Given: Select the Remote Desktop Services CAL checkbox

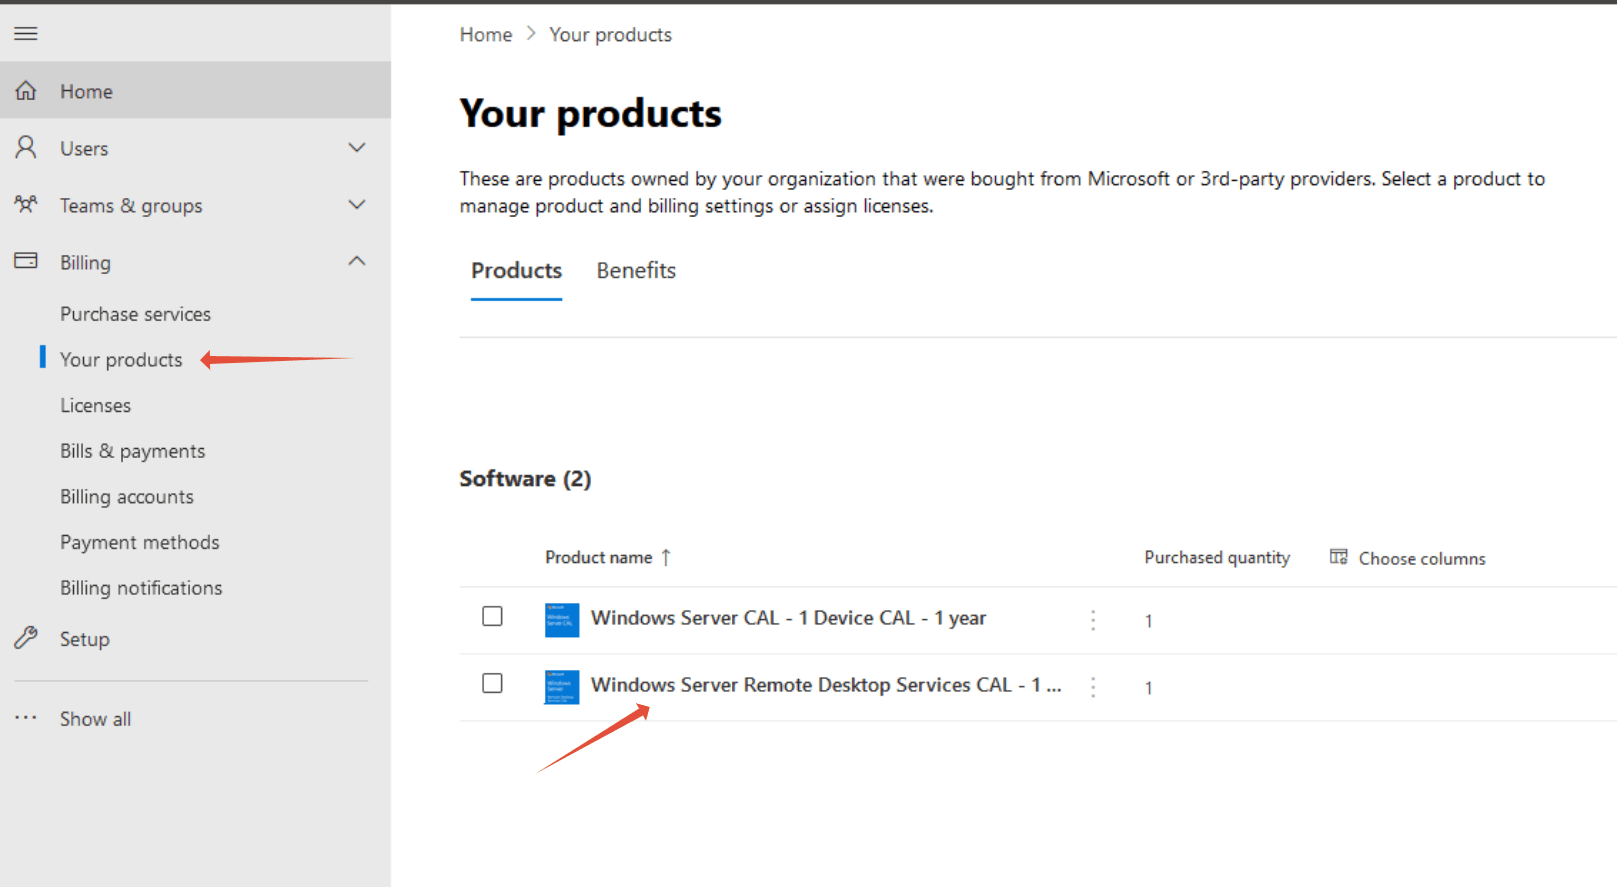Looking at the screenshot, I should (492, 683).
